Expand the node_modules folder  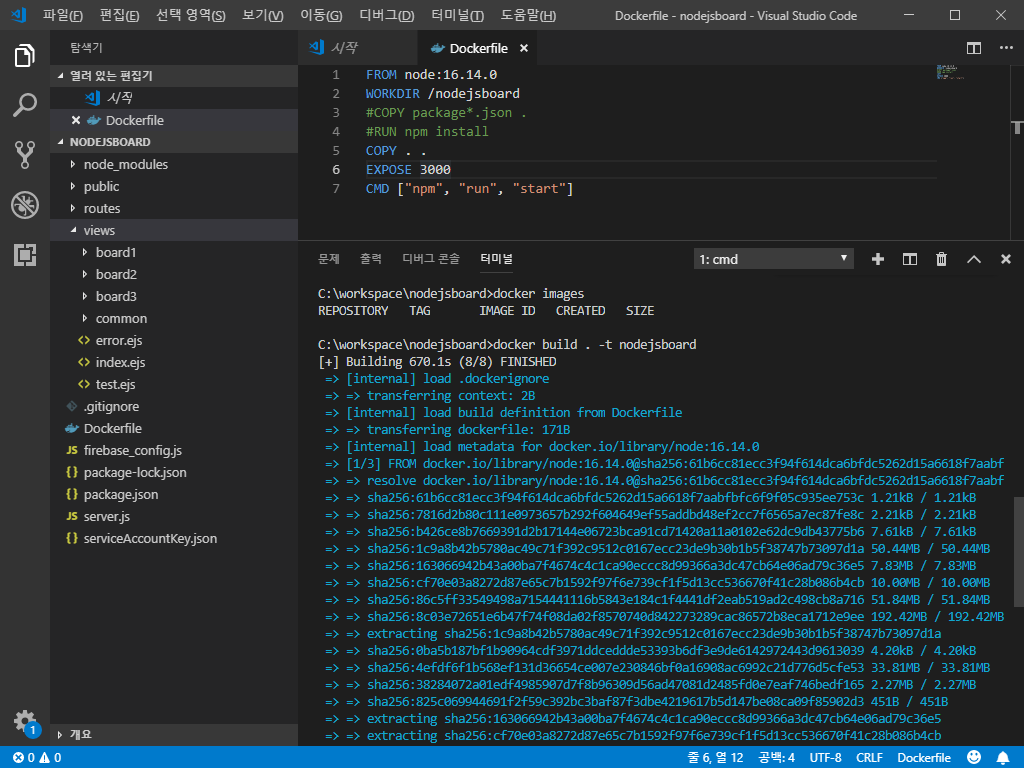coord(174,165)
